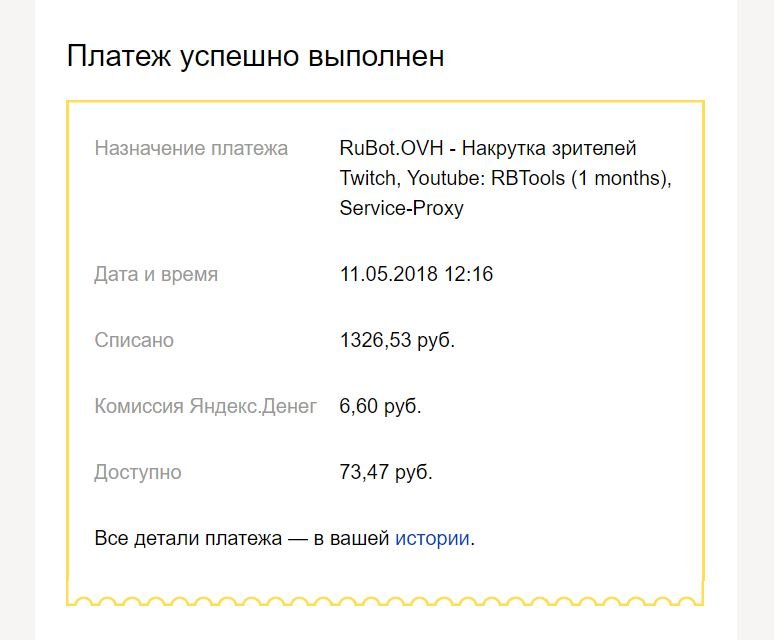Click the commission amount "6,60 руб."
The height and width of the screenshot is (640, 774).
[380, 406]
